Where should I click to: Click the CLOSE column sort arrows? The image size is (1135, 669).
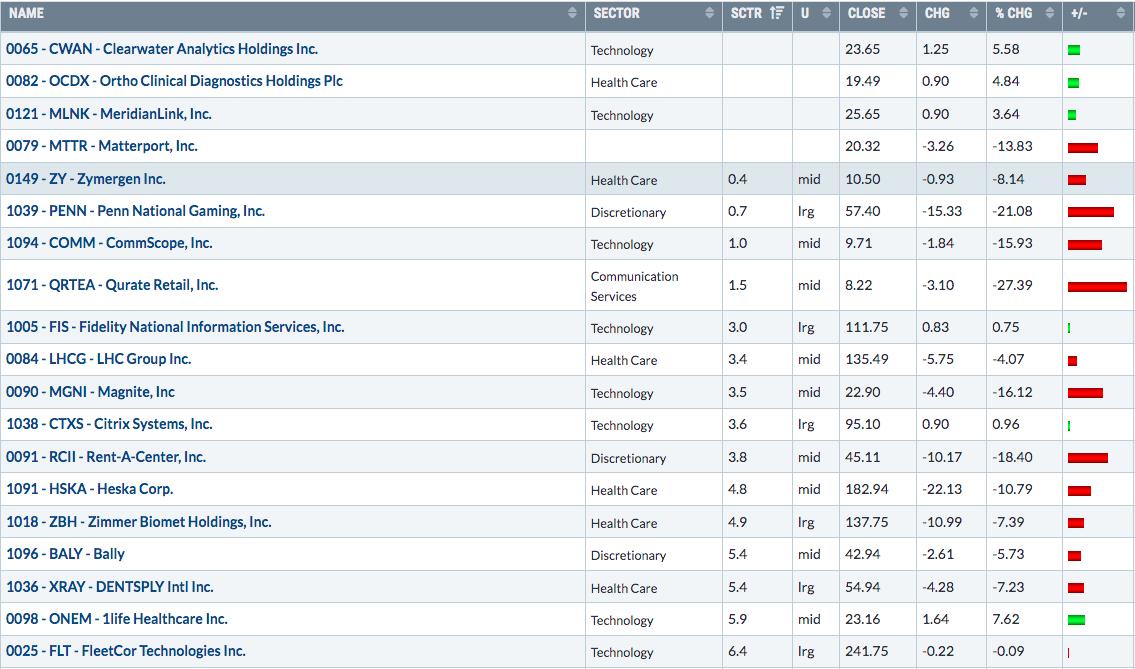tap(902, 14)
